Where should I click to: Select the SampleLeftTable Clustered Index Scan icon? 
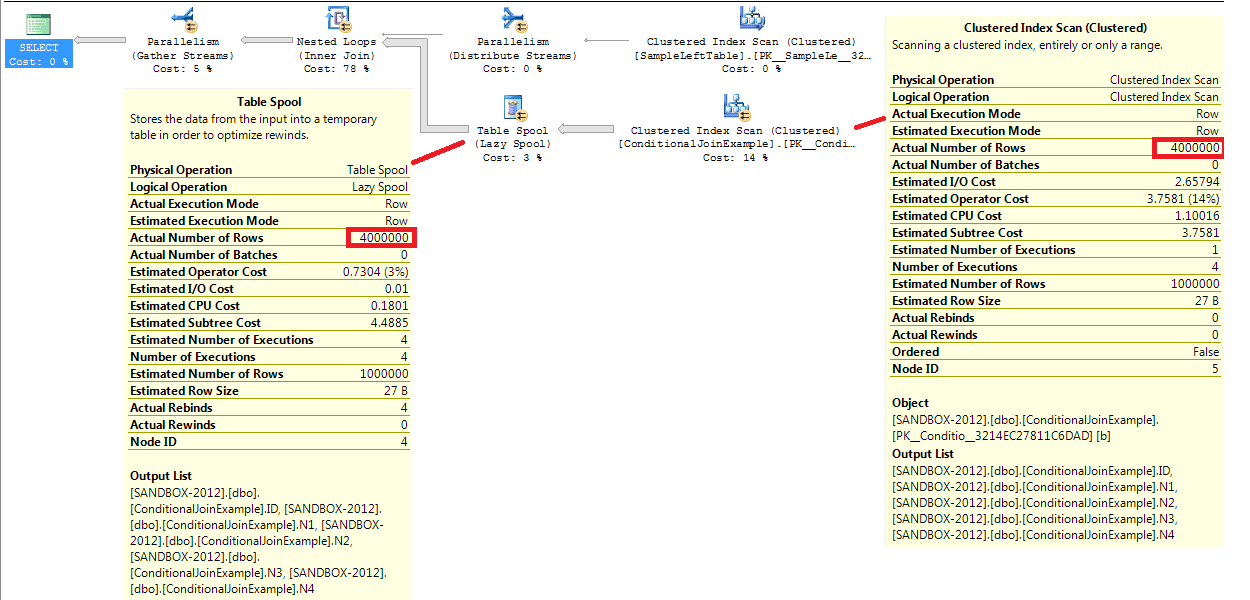click(x=751, y=19)
